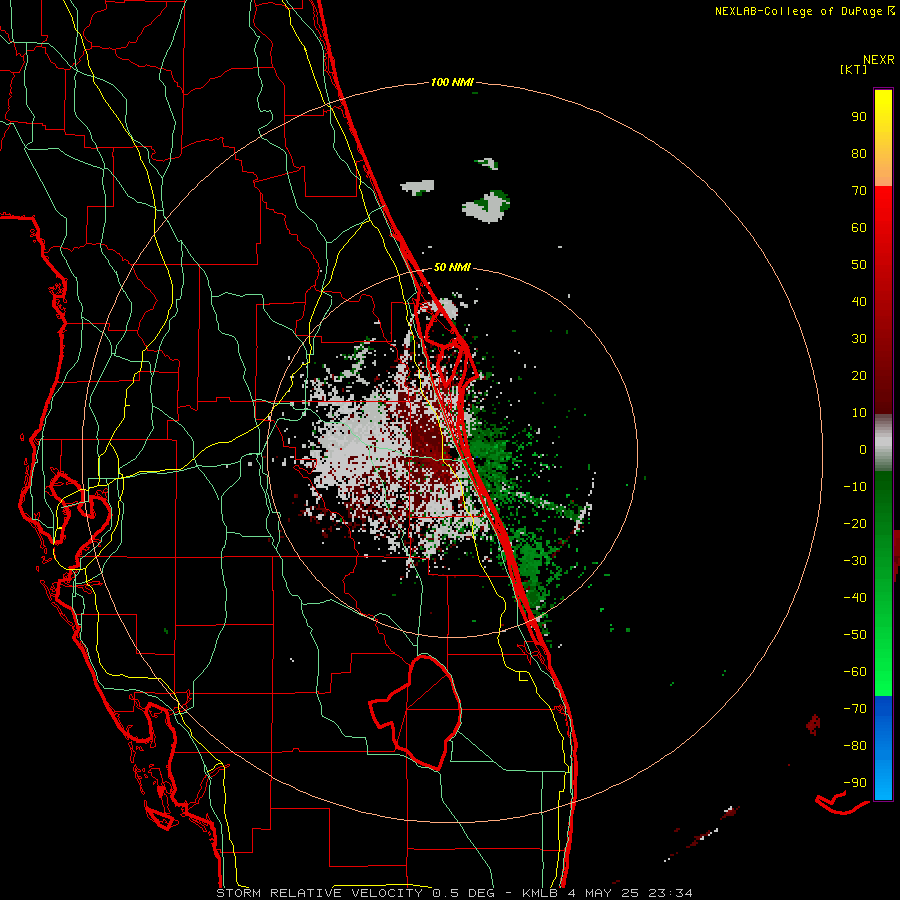Screen dimensions: 900x900
Task: Click the NEXR label above the scale
Action: pos(879,60)
